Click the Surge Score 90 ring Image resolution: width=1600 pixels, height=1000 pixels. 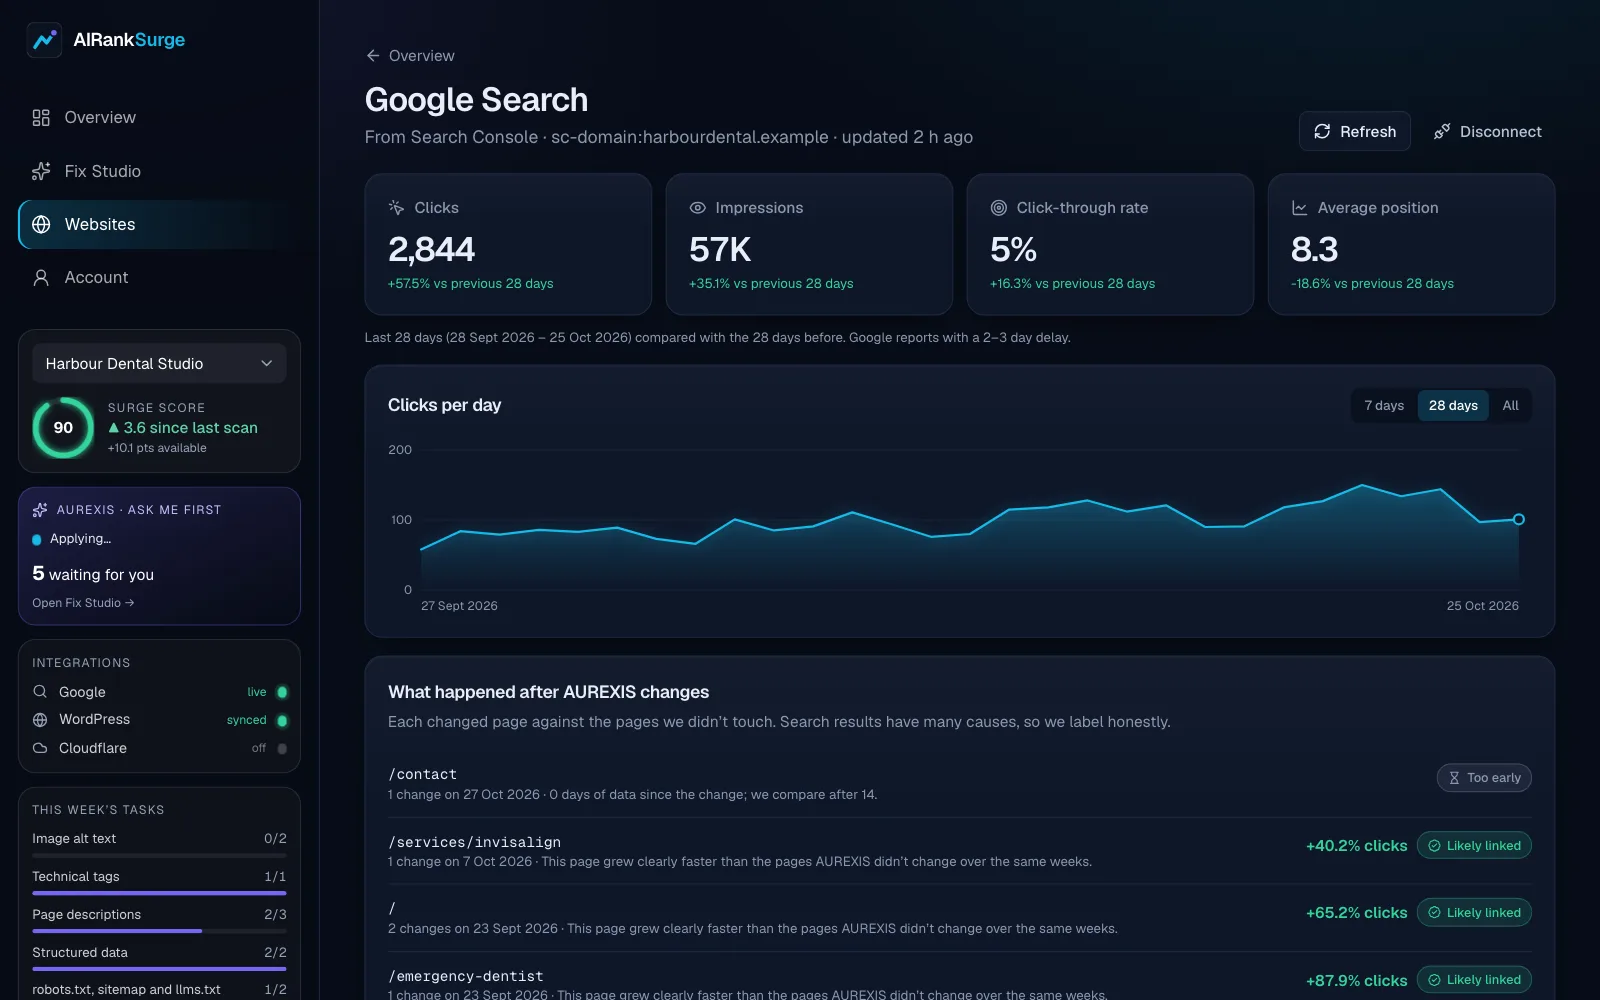coord(63,427)
